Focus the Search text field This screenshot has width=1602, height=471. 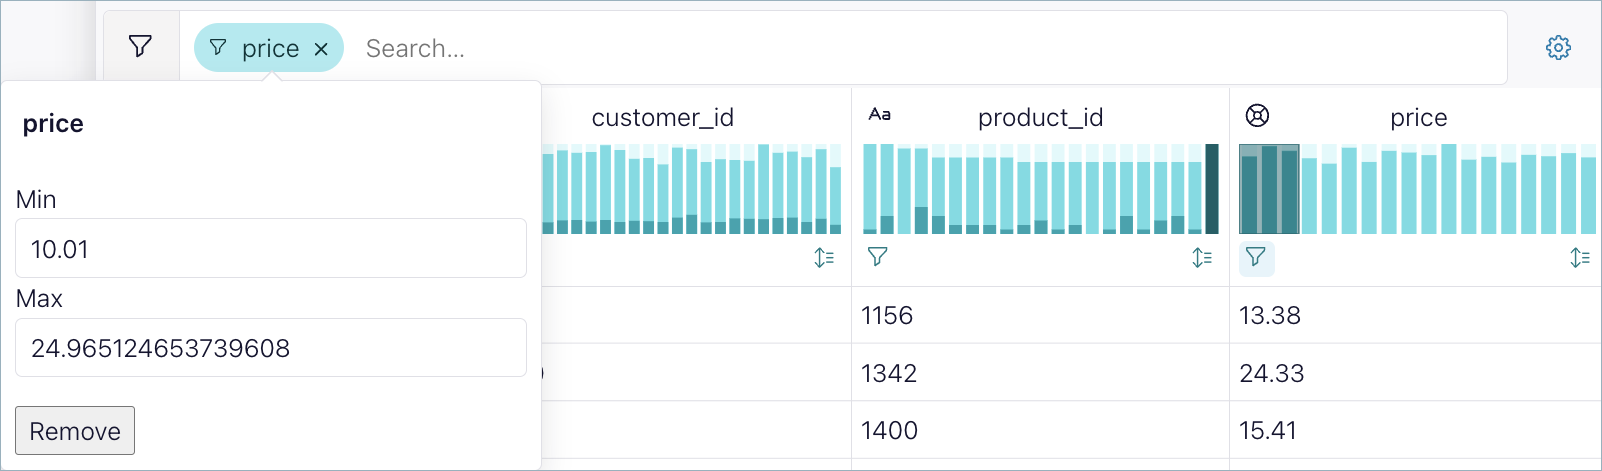point(900,49)
